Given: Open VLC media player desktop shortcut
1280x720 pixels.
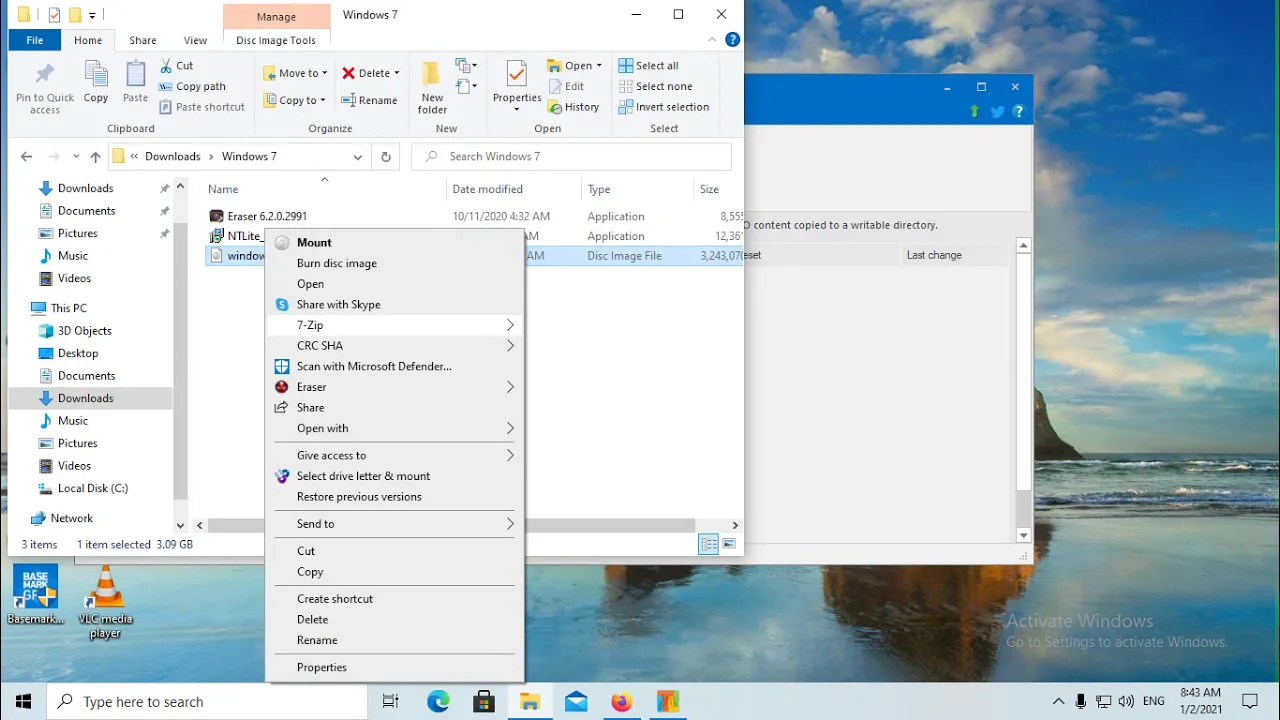Looking at the screenshot, I should (x=105, y=601).
